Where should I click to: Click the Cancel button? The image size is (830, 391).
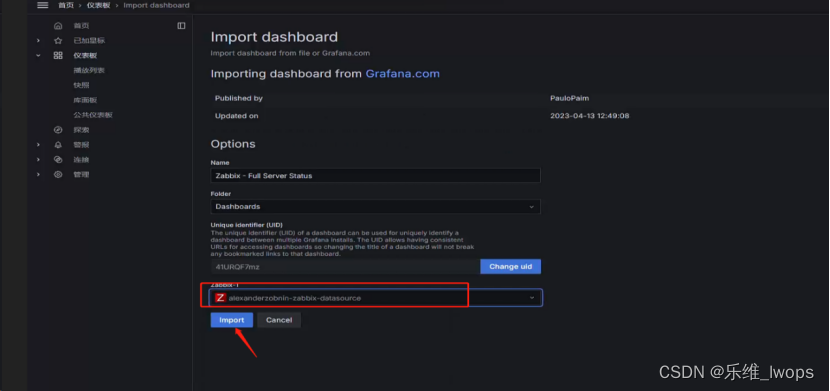pos(279,320)
